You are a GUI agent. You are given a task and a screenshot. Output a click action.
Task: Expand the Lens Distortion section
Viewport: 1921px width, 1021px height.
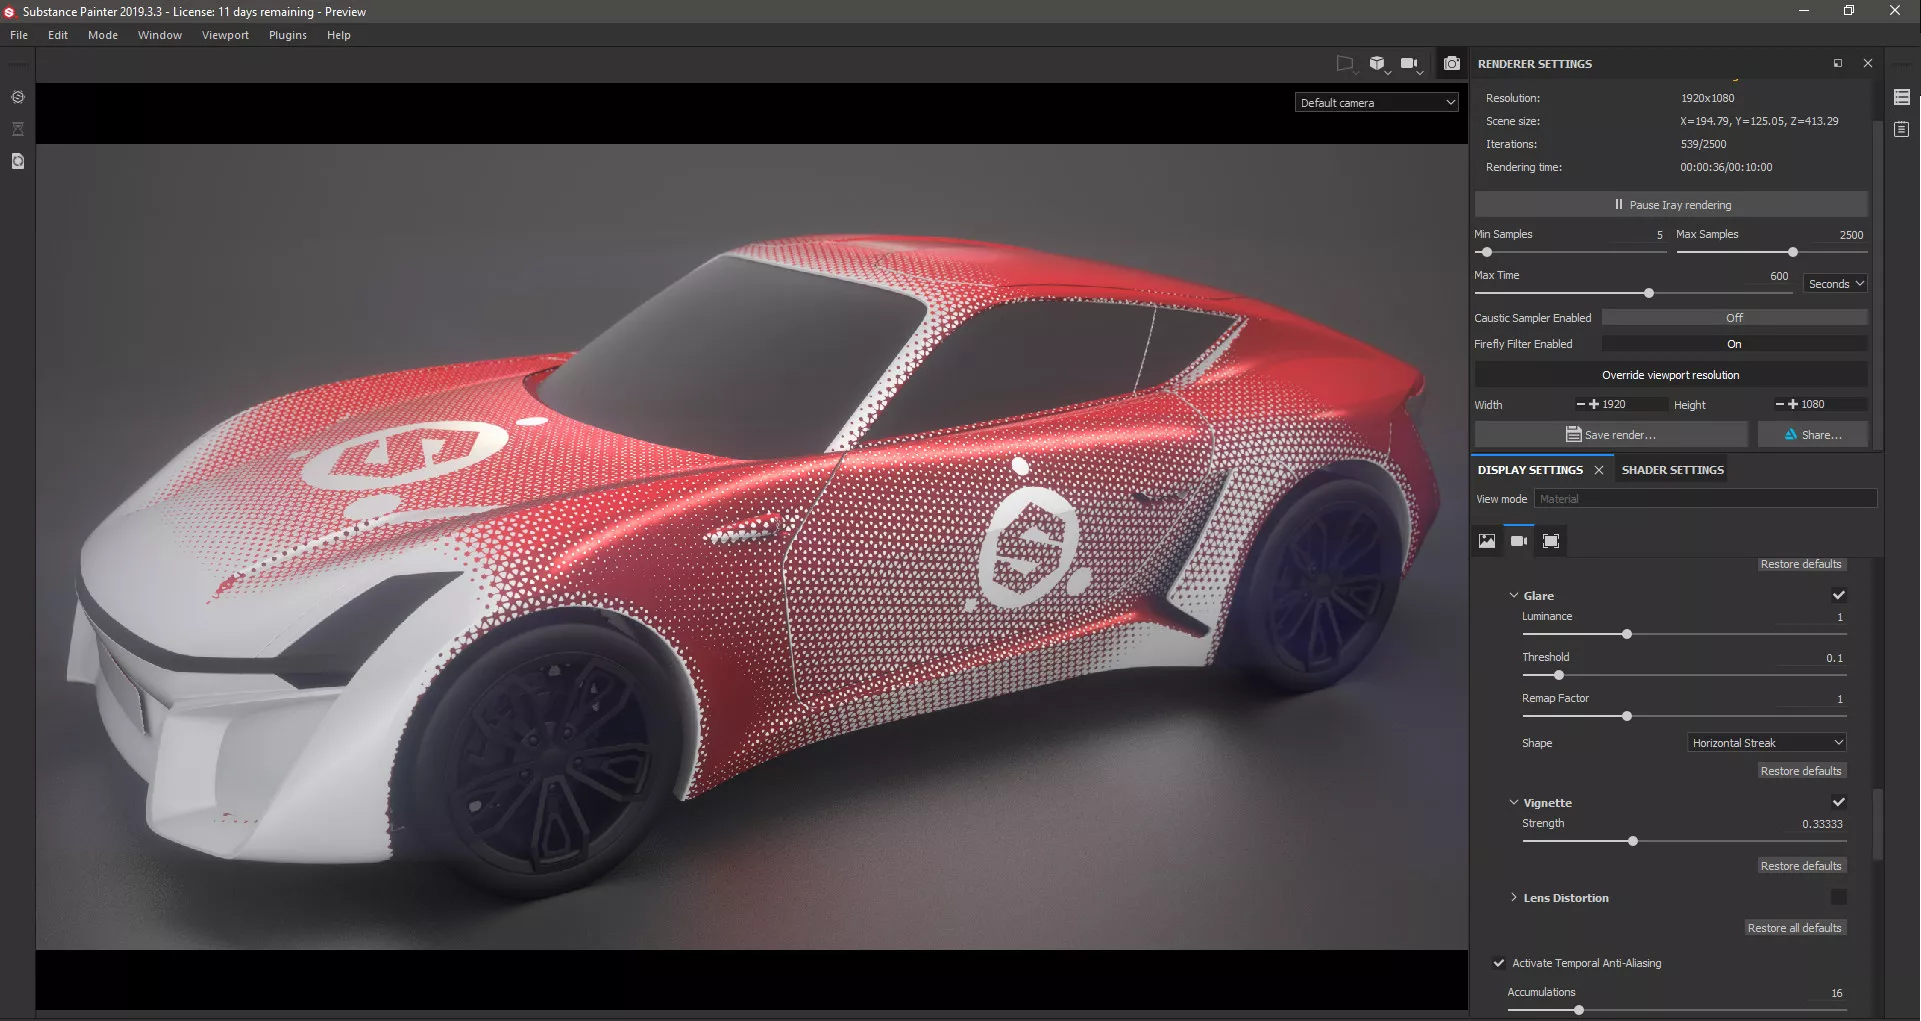(1514, 898)
